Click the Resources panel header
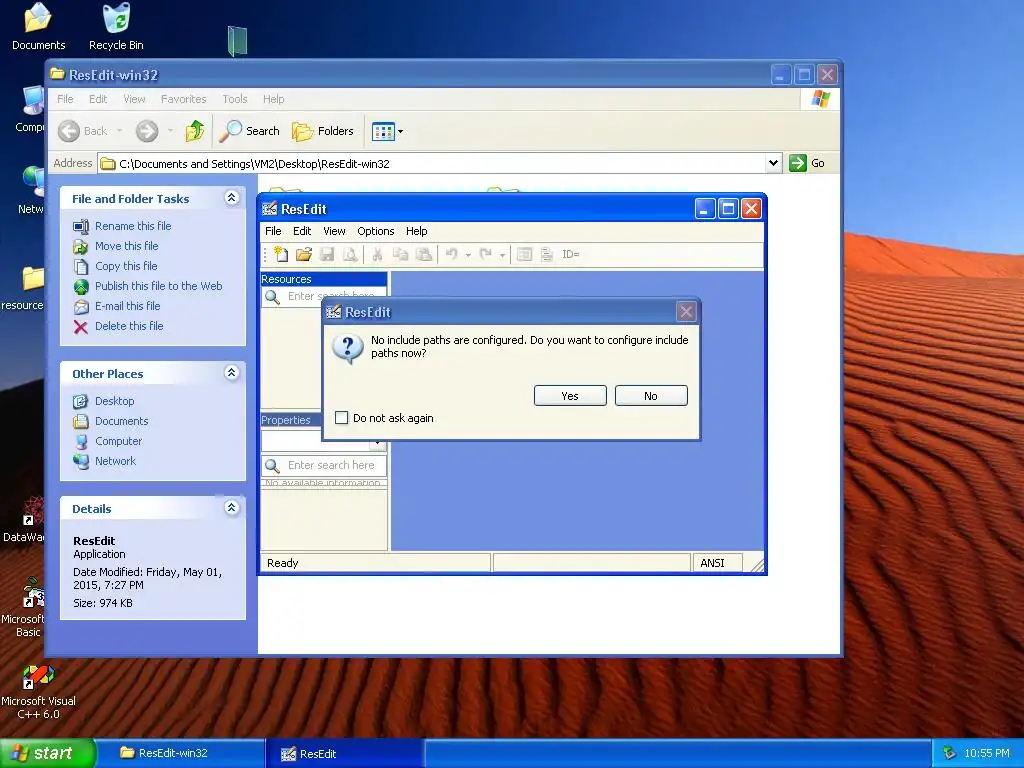 pyautogui.click(x=324, y=279)
